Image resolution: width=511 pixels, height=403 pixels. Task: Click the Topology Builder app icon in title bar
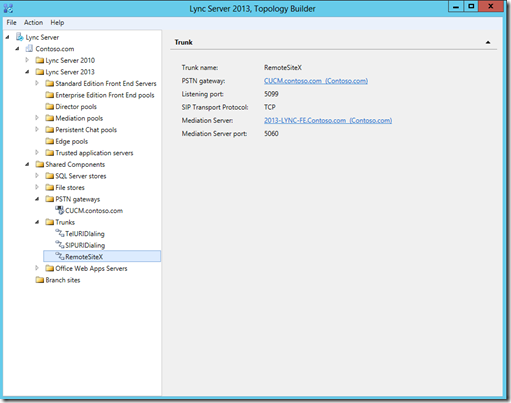(x=8, y=8)
